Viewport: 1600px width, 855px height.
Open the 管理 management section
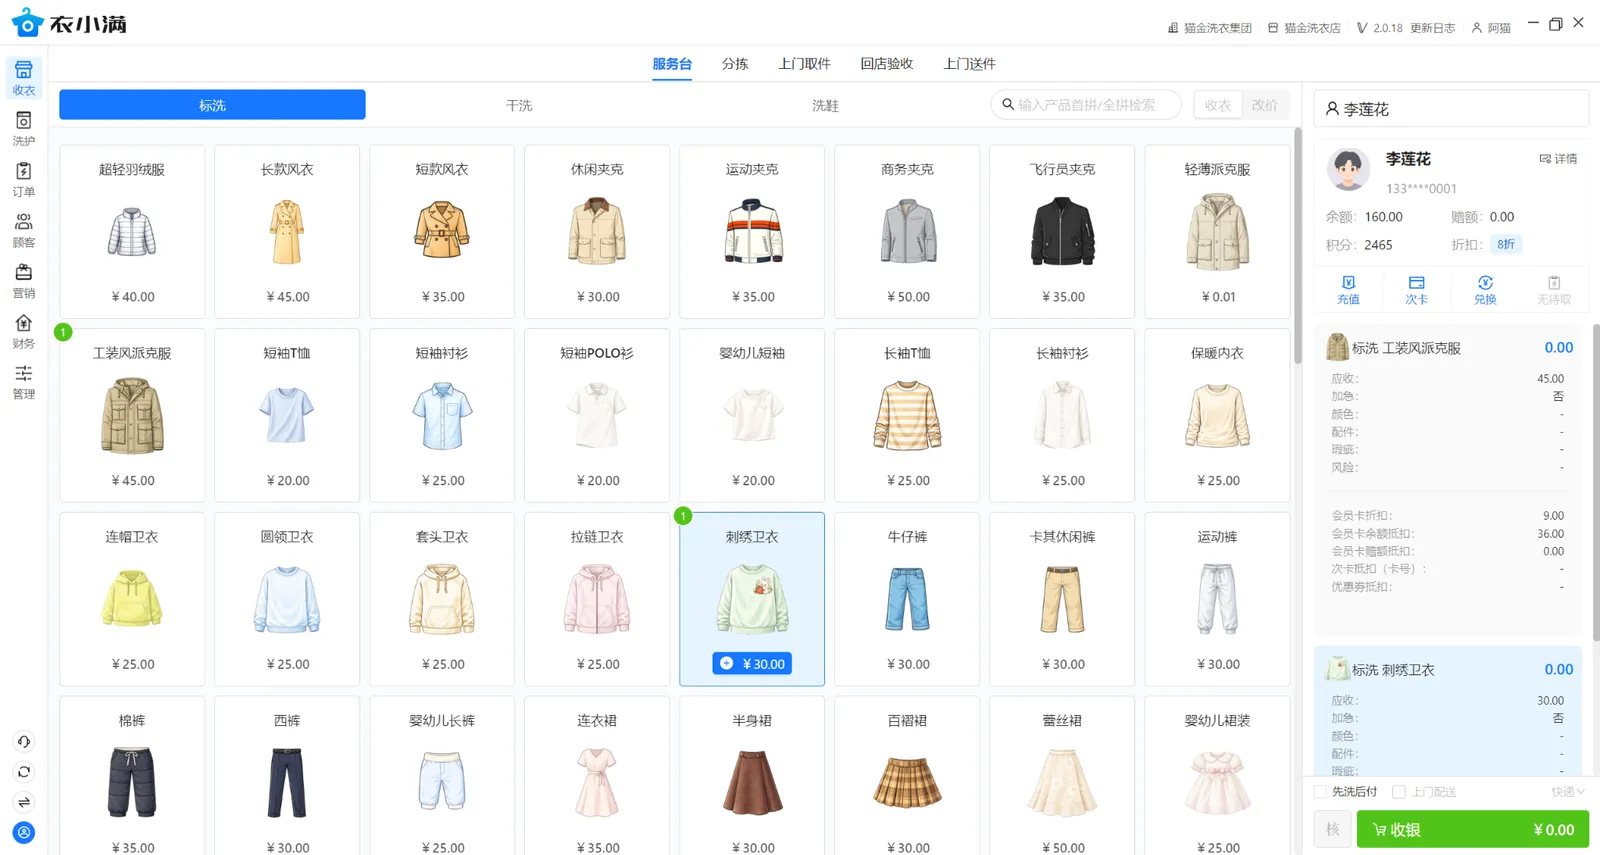[24, 382]
